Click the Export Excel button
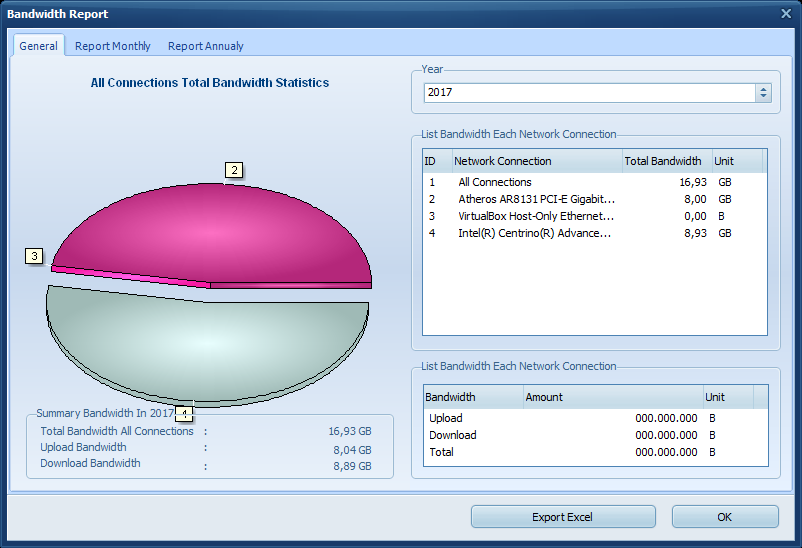This screenshot has width=802, height=548. (563, 517)
